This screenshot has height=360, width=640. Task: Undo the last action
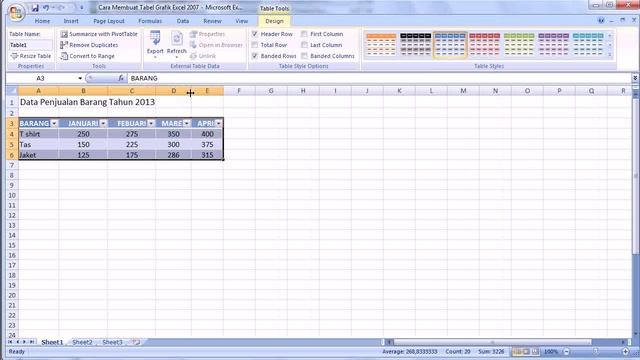pos(46,8)
